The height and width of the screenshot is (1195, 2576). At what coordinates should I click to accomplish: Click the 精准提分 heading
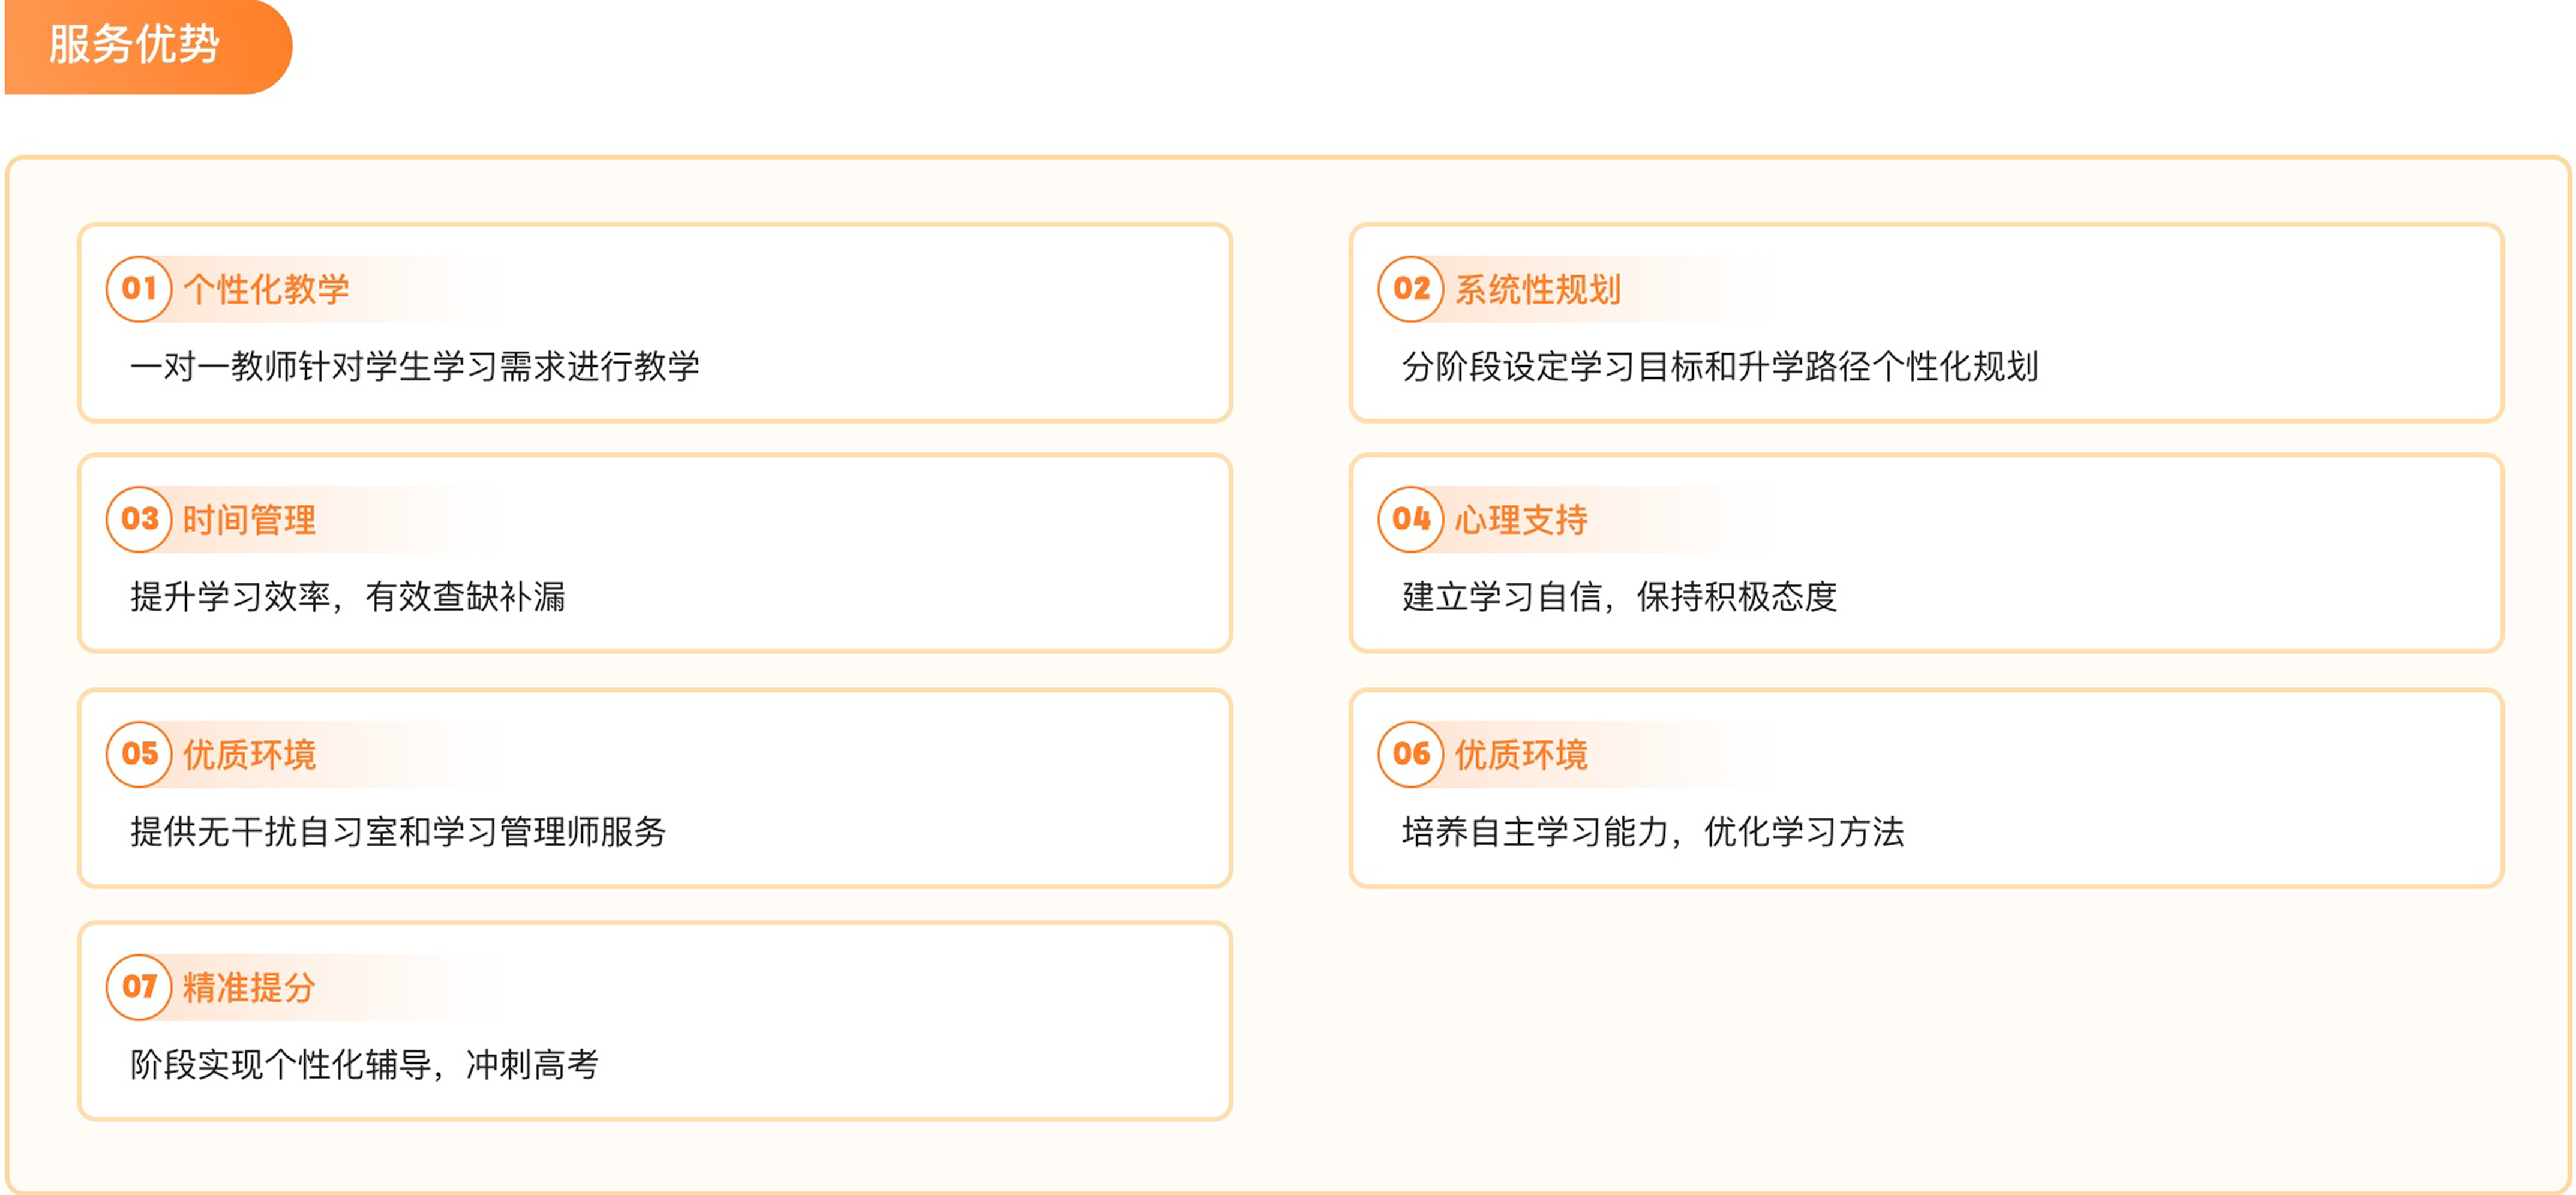pyautogui.click(x=249, y=988)
